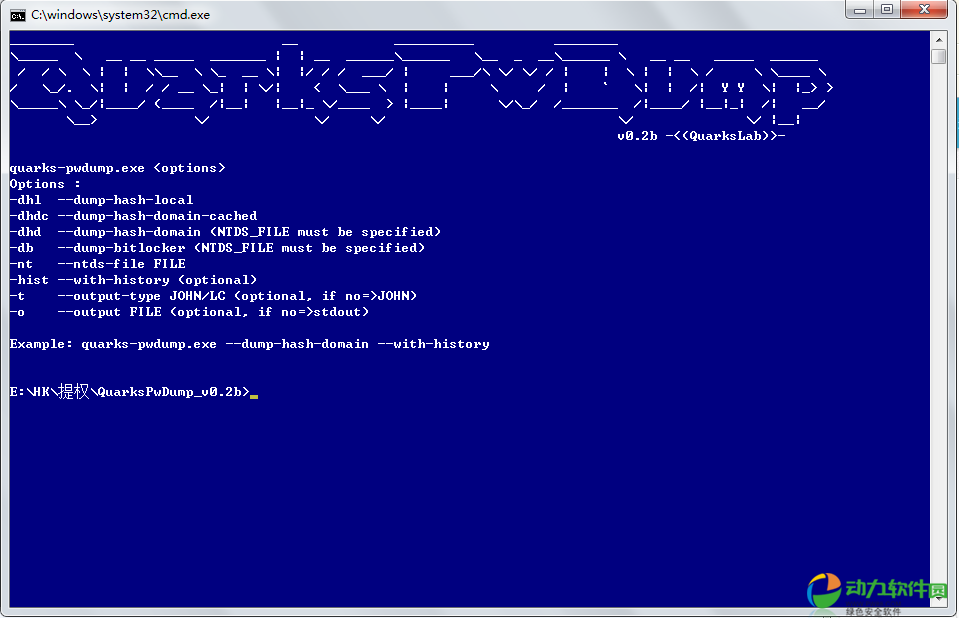The image size is (959, 618).
Task: Click the --output-type JOHN/LC option line
Action: point(213,296)
